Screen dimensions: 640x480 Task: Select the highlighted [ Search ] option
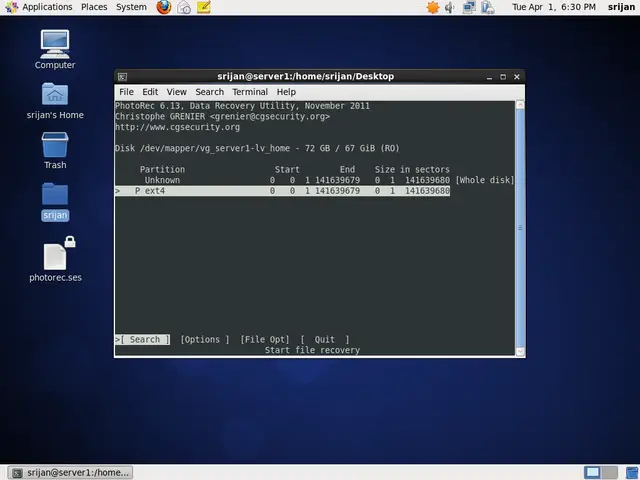click(142, 340)
